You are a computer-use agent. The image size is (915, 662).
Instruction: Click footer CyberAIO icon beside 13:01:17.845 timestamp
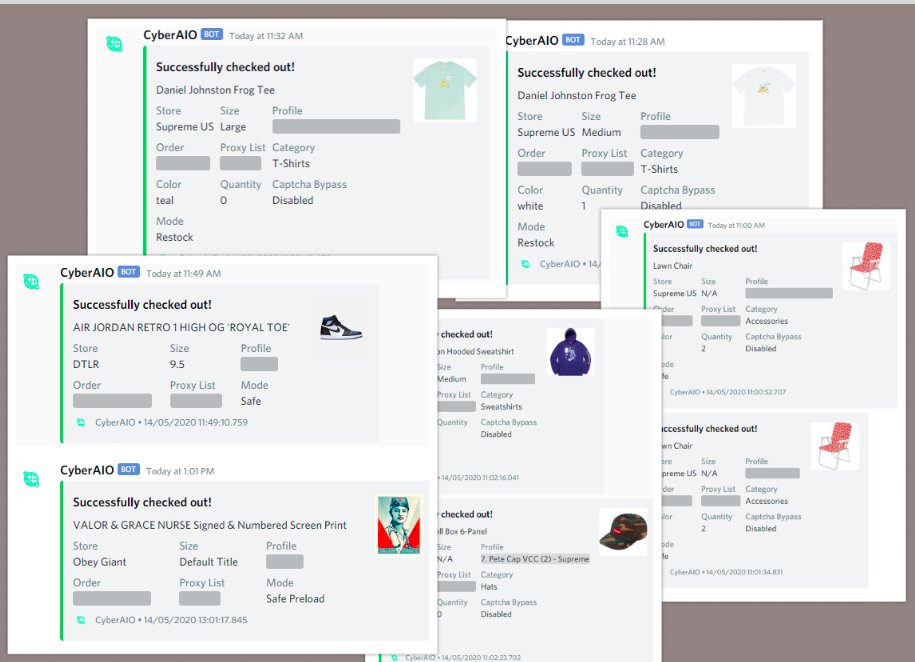point(81,620)
